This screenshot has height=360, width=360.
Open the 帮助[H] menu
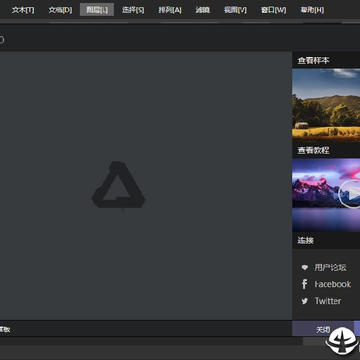pyautogui.click(x=312, y=10)
